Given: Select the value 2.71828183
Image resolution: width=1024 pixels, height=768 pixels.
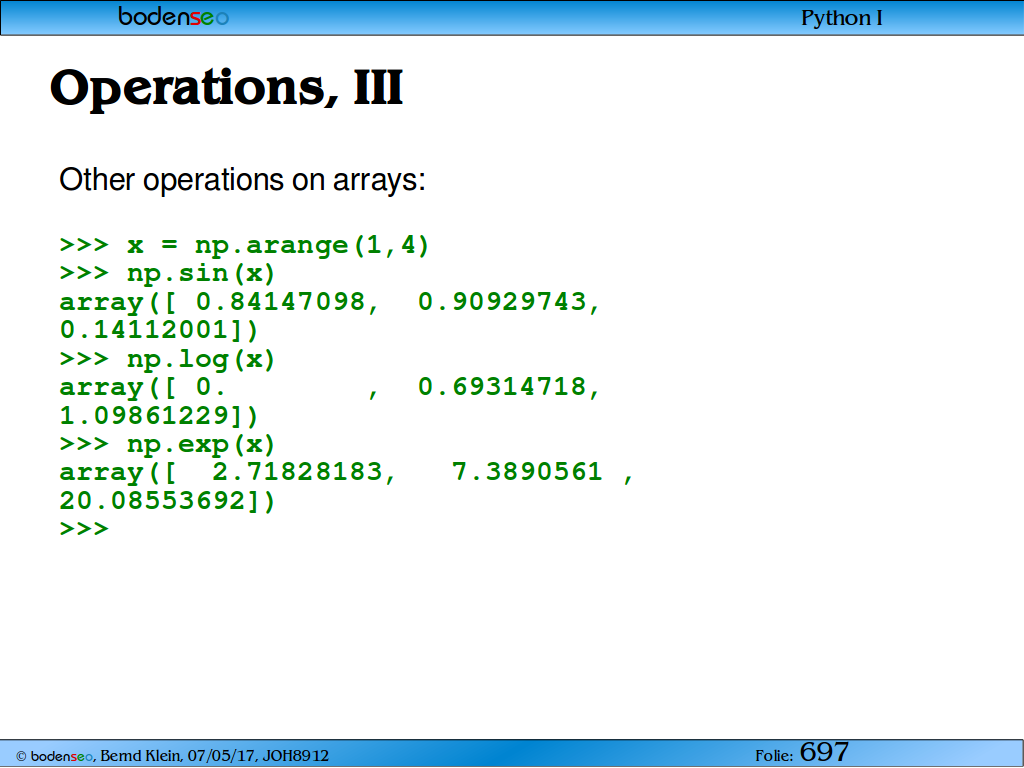Looking at the screenshot, I should [x=297, y=472].
